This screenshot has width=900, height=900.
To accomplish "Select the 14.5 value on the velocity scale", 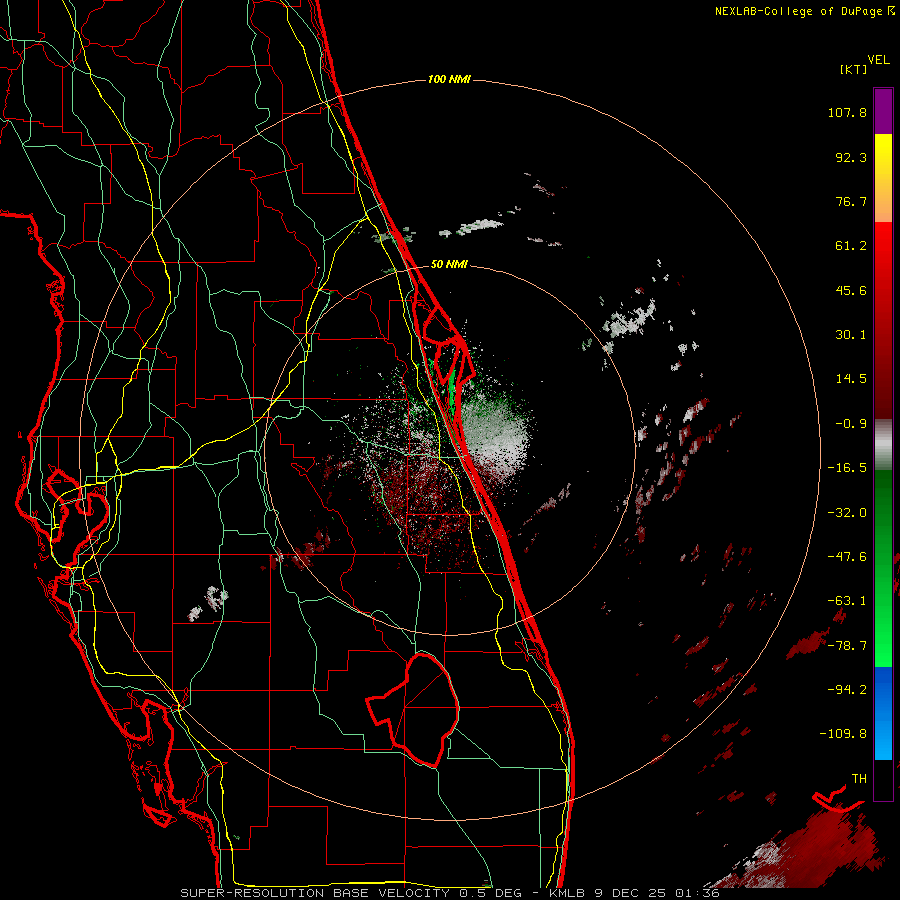I will (x=851, y=379).
